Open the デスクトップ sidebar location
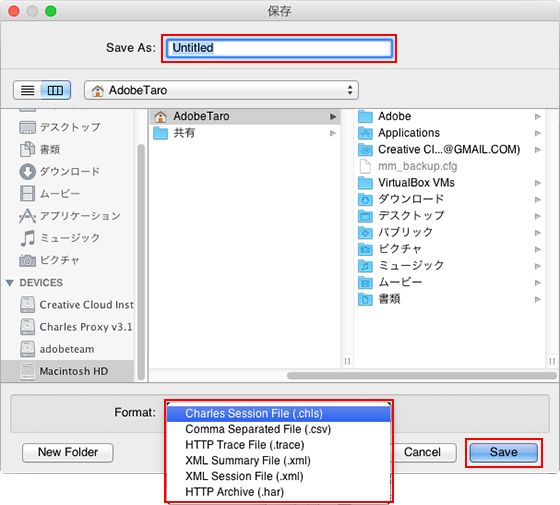This screenshot has width=560, height=505. click(59, 127)
